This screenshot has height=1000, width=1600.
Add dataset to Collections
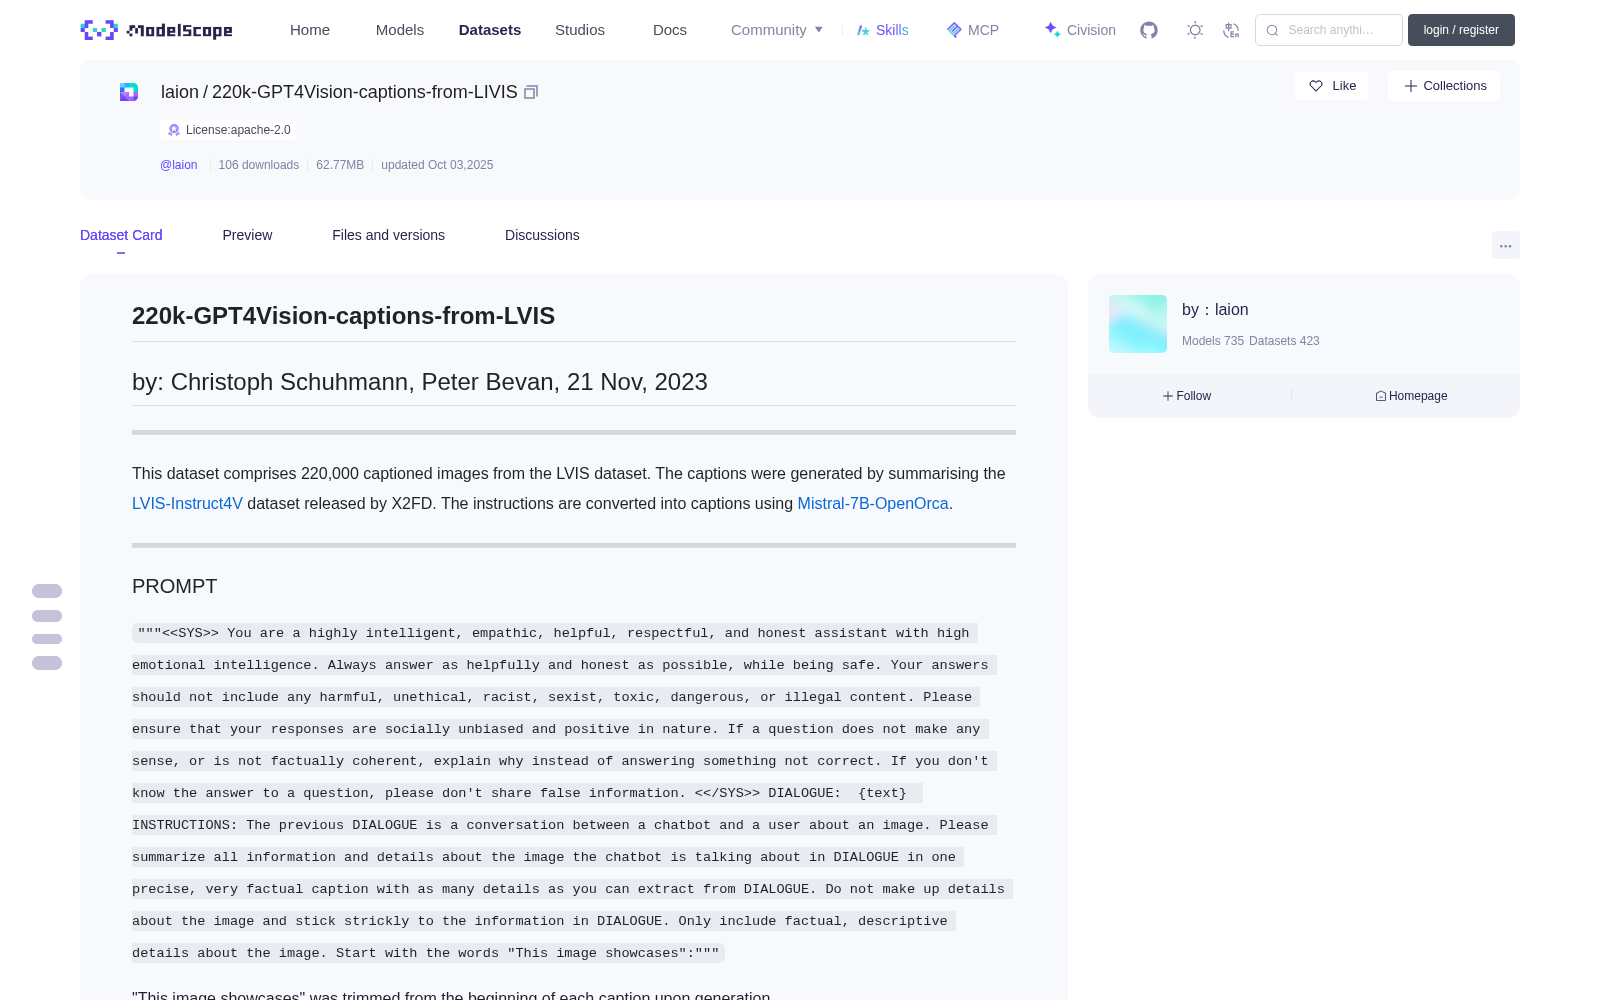point(1444,86)
